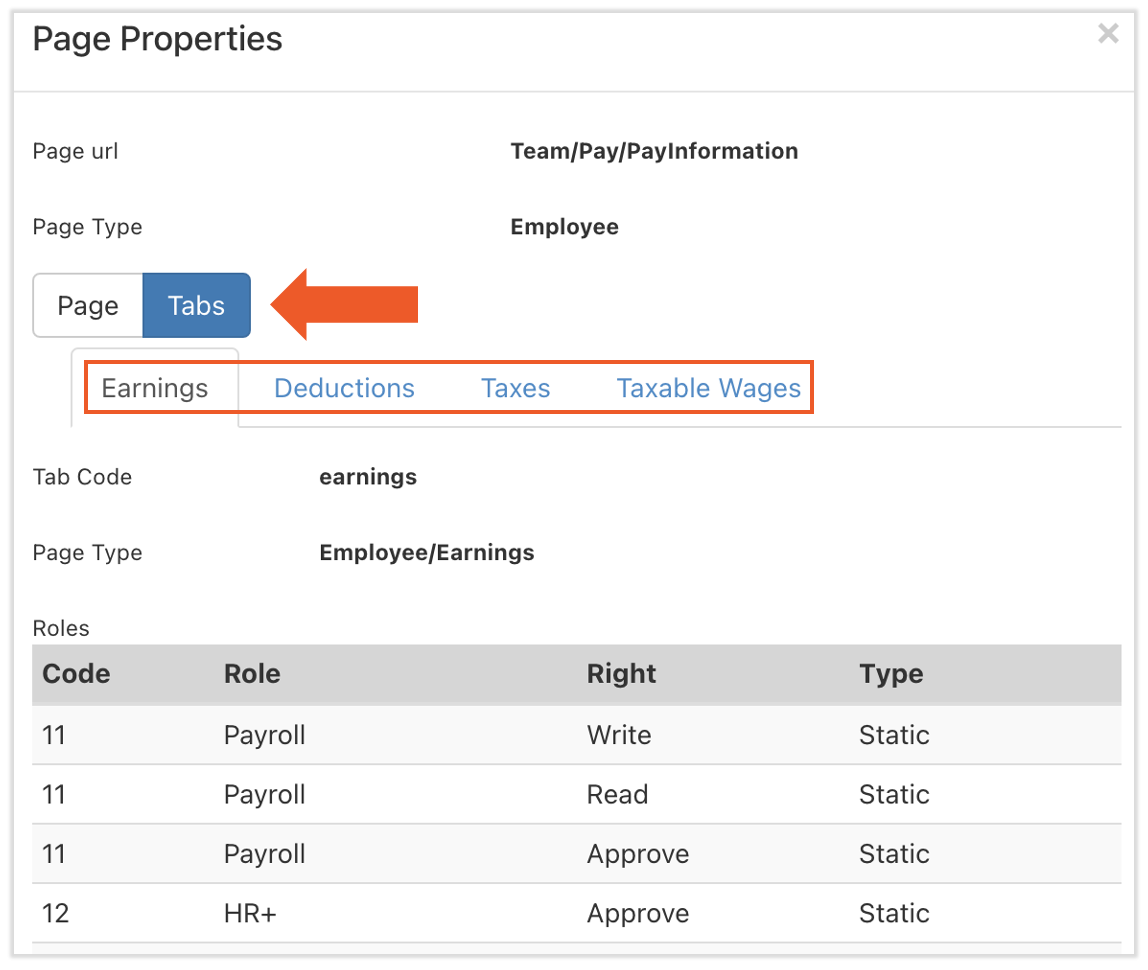Click the Code column header
Viewport: 1148px width, 970px height.
76,674
